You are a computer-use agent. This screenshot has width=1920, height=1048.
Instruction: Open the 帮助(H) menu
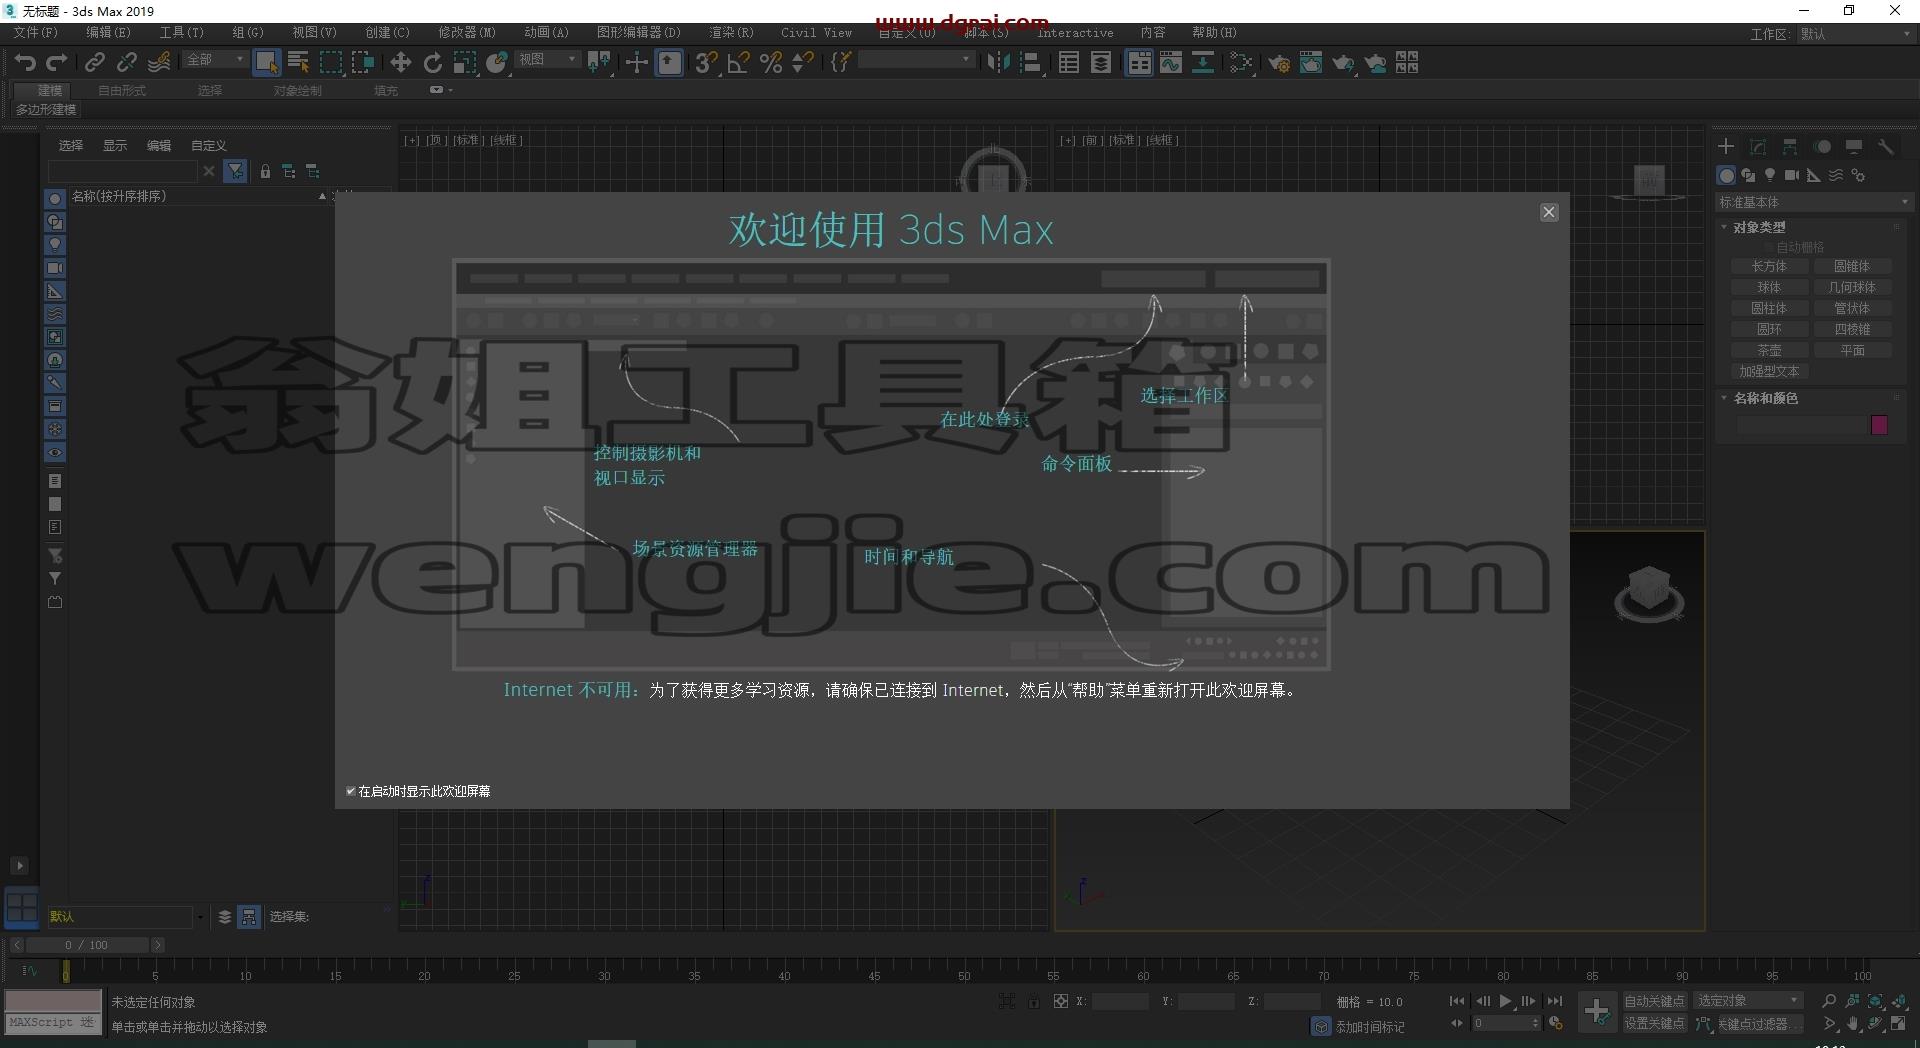pyautogui.click(x=1214, y=33)
